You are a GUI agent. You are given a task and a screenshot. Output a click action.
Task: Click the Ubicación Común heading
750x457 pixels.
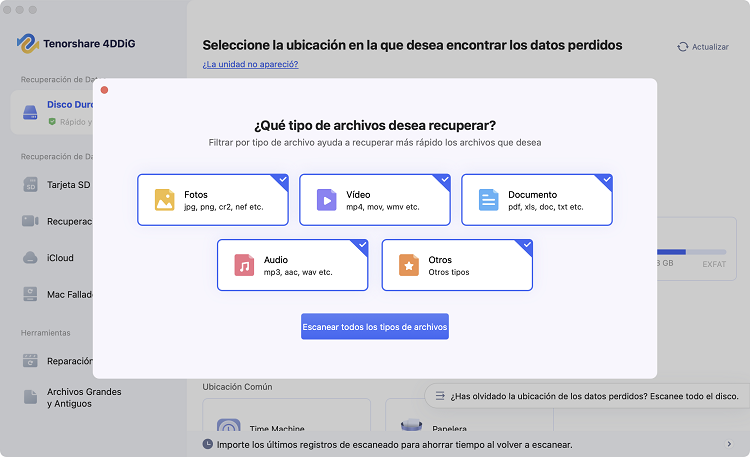click(x=237, y=387)
